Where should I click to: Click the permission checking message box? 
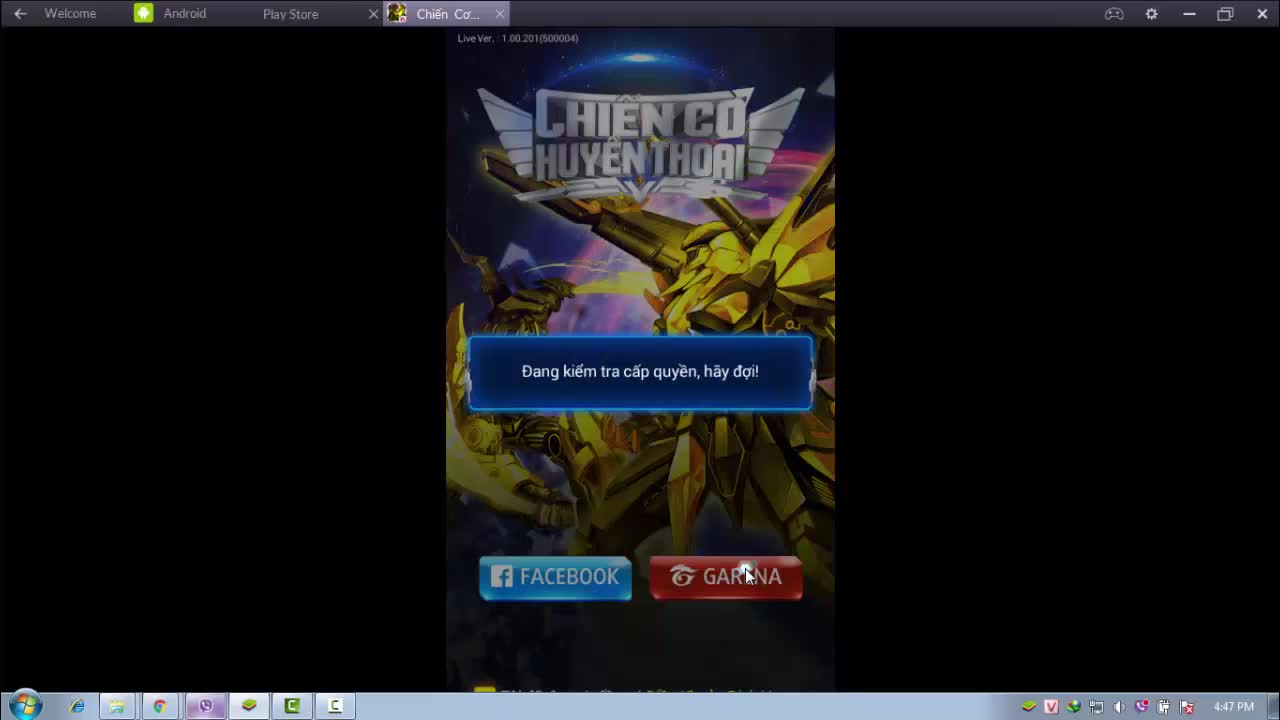tap(640, 372)
